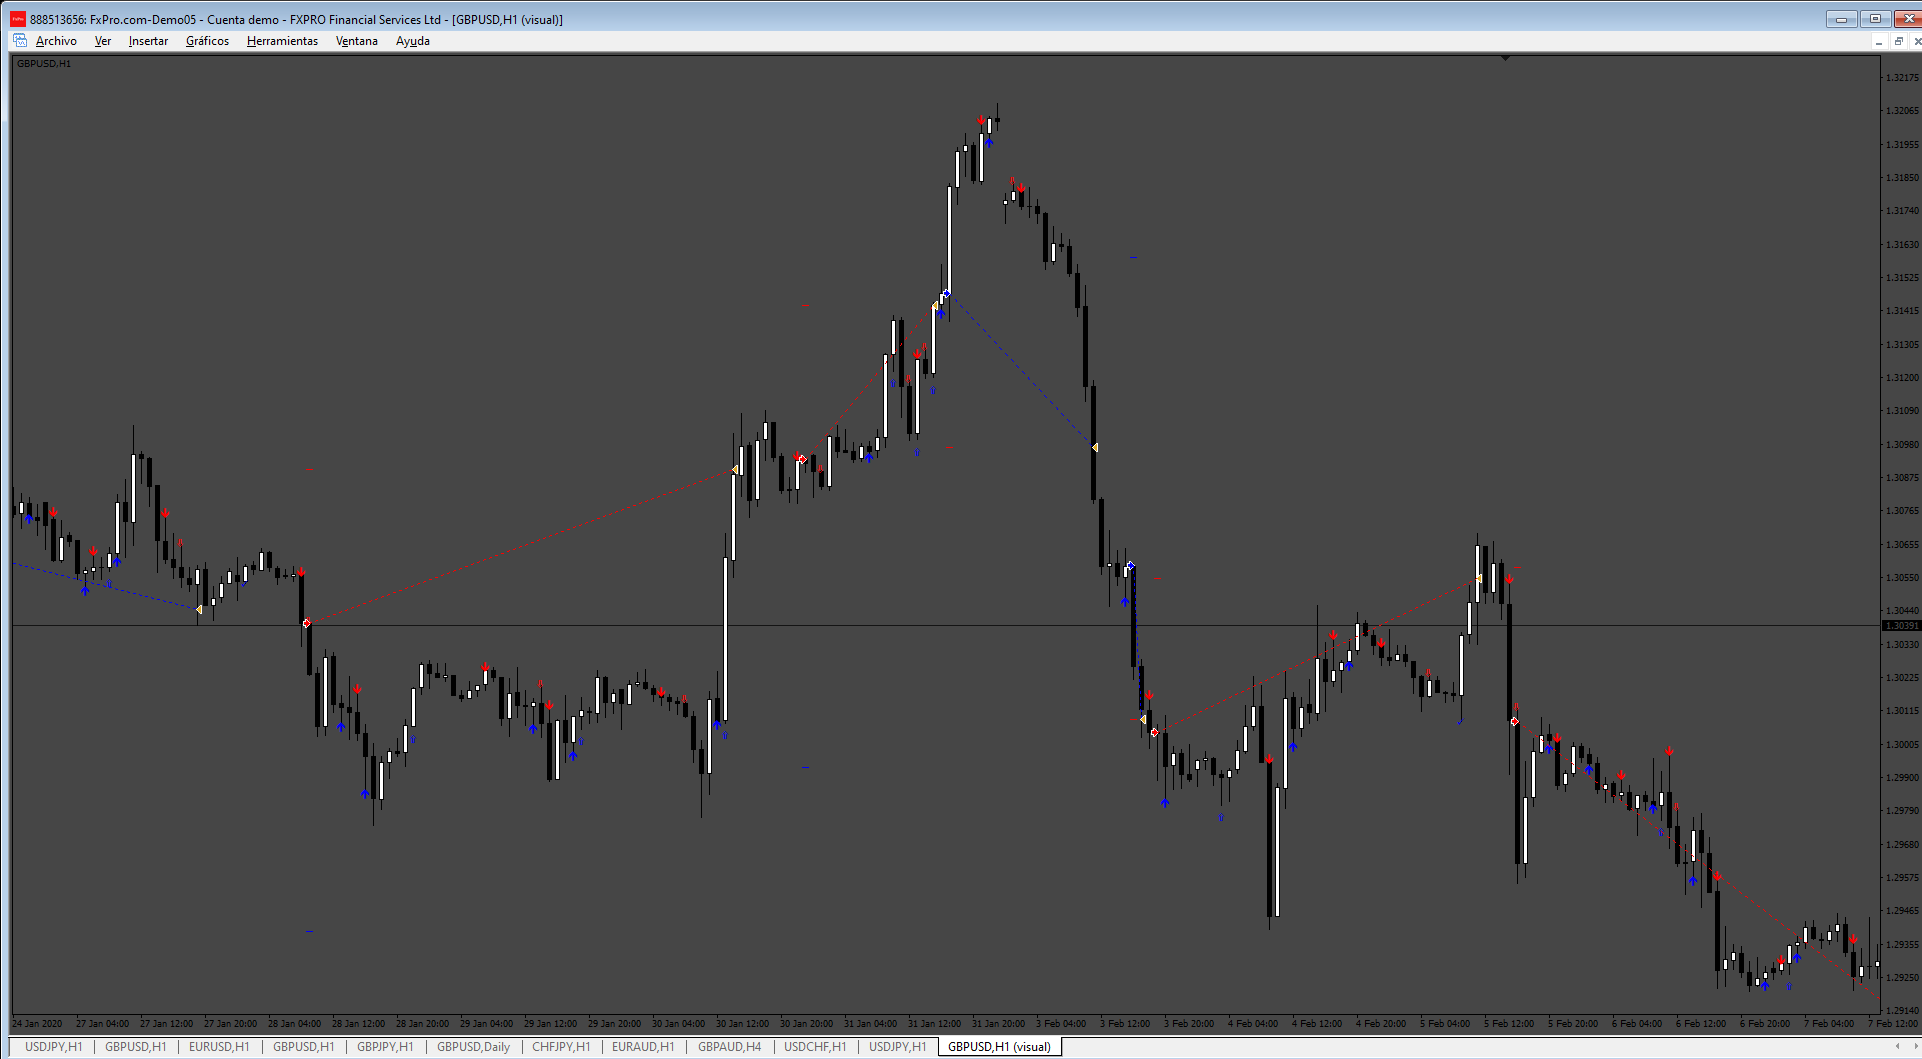1922x1059 pixels.
Task: Switch to the EURUSD,H1 chart tab
Action: click(x=219, y=1047)
